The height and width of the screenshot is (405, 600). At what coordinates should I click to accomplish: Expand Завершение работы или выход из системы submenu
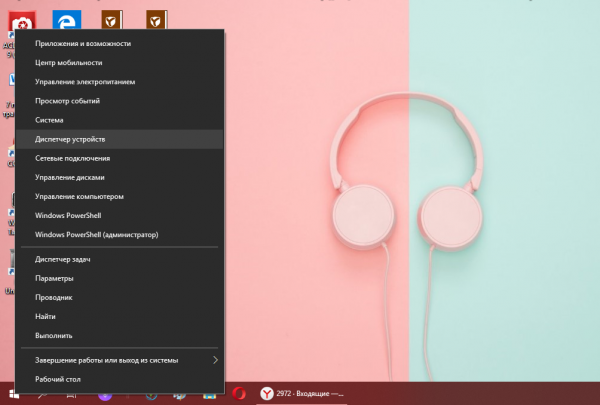pos(119,360)
